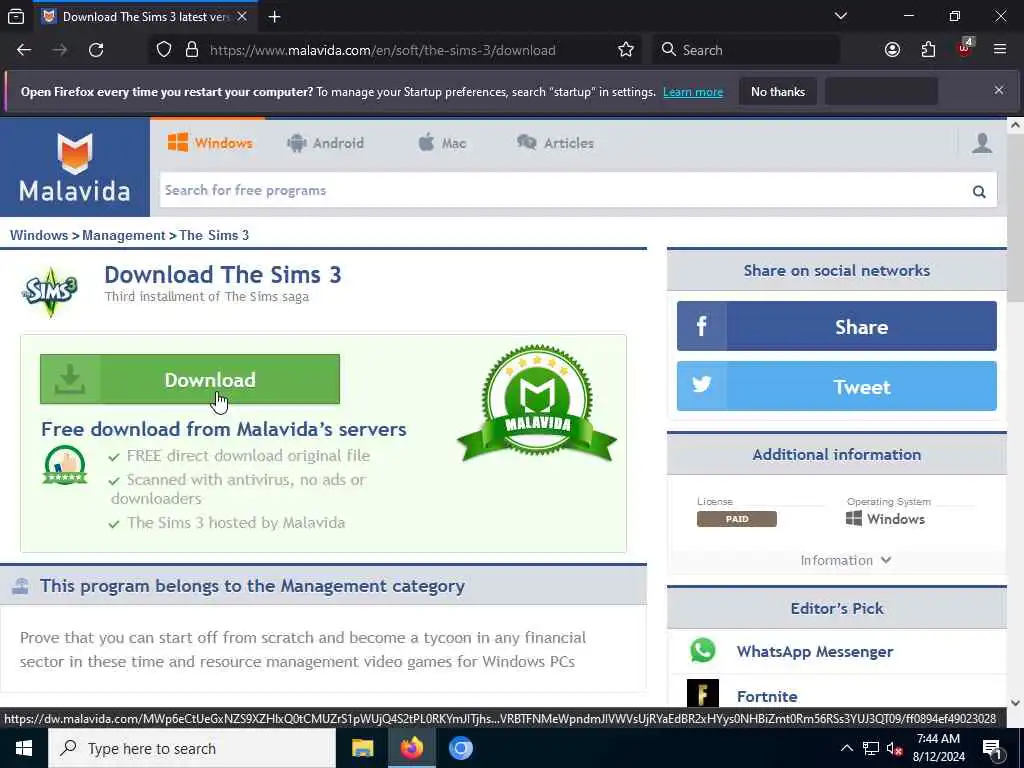Screen dimensions: 1024x768
Task: Open the Windows section tab
Action: click(x=210, y=143)
